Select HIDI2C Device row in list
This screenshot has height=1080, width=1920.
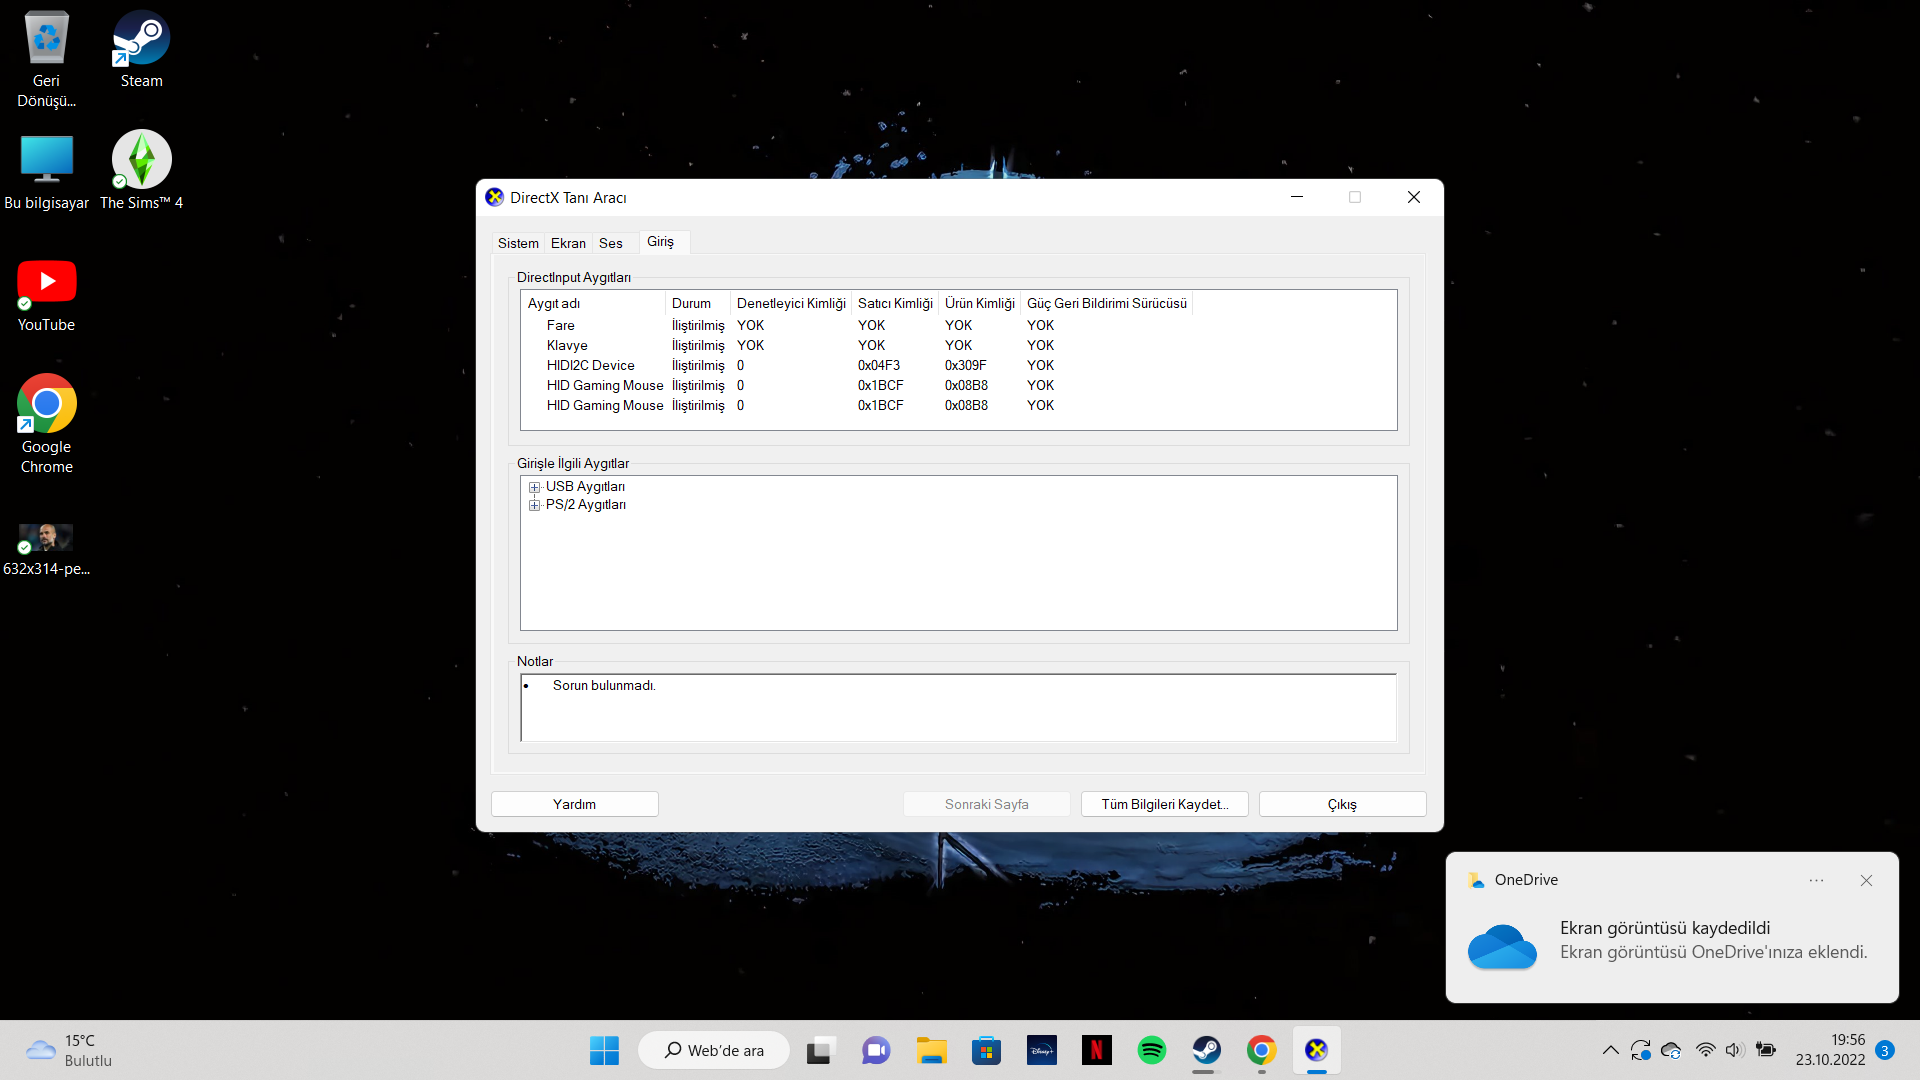click(590, 366)
